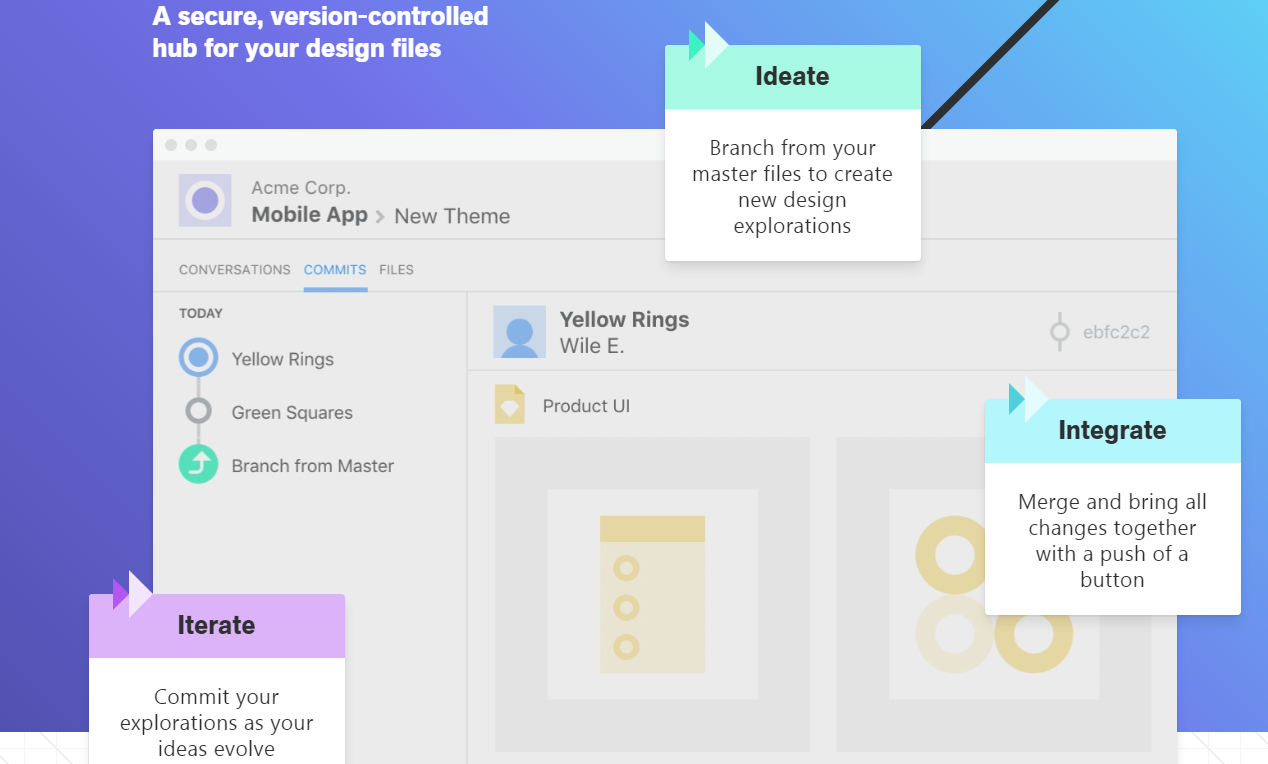Select the Yellow Rings commit node icon

199,357
